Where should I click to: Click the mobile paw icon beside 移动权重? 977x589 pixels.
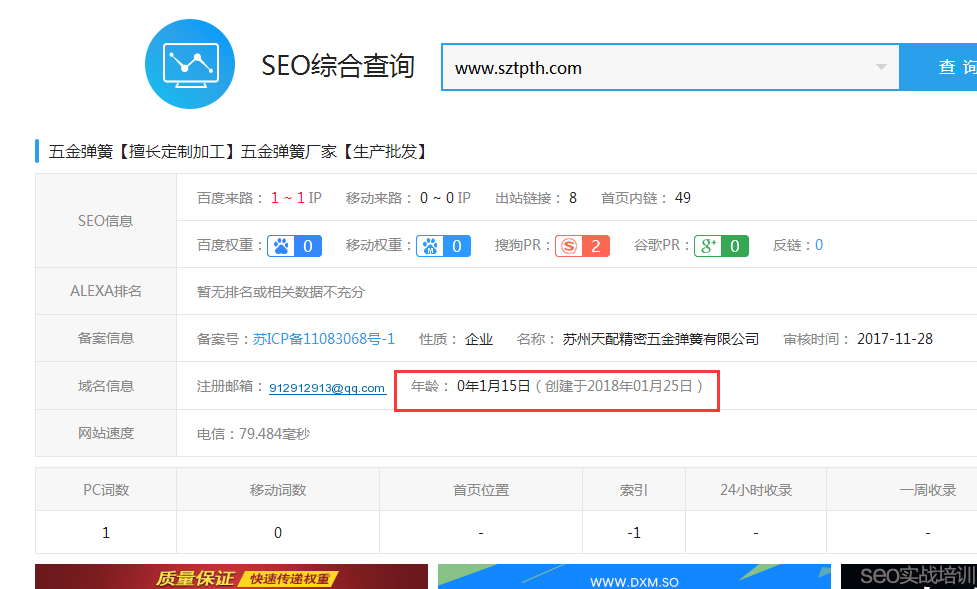click(431, 245)
